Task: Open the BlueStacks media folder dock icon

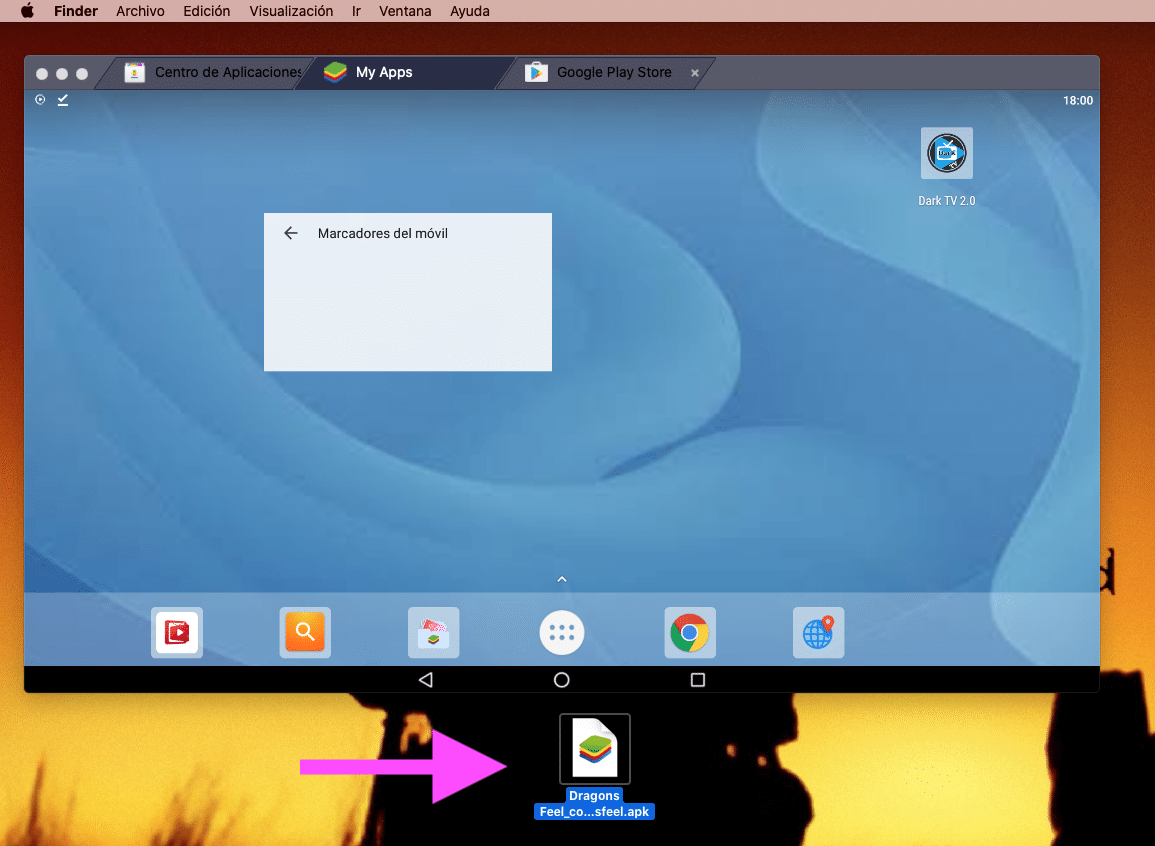Action: click(433, 633)
